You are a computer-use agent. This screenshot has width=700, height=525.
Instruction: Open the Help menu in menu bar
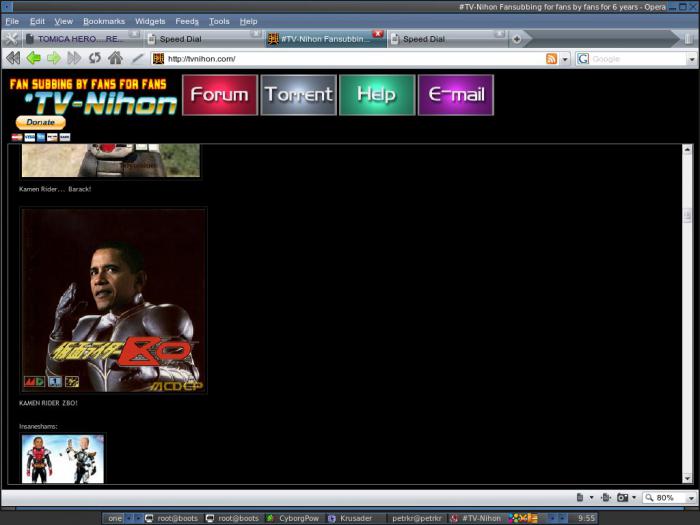point(248,21)
